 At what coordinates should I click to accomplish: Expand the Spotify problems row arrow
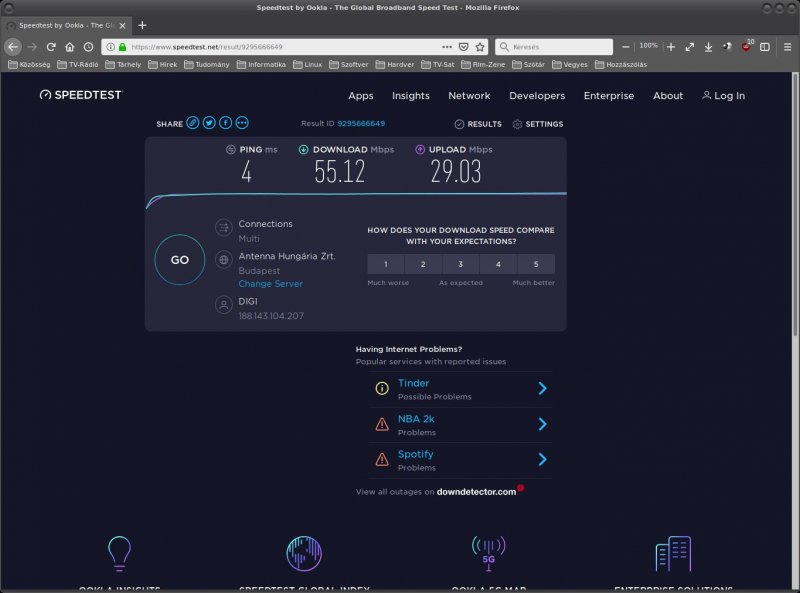[542, 459]
